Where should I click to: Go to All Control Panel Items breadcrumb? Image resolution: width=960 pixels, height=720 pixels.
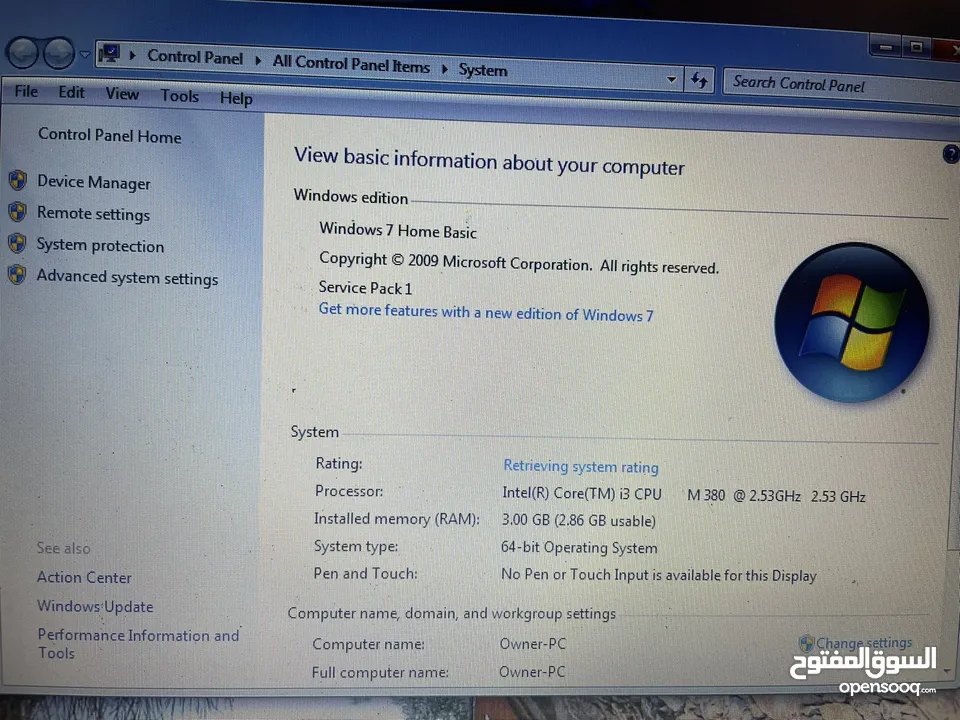click(x=351, y=64)
